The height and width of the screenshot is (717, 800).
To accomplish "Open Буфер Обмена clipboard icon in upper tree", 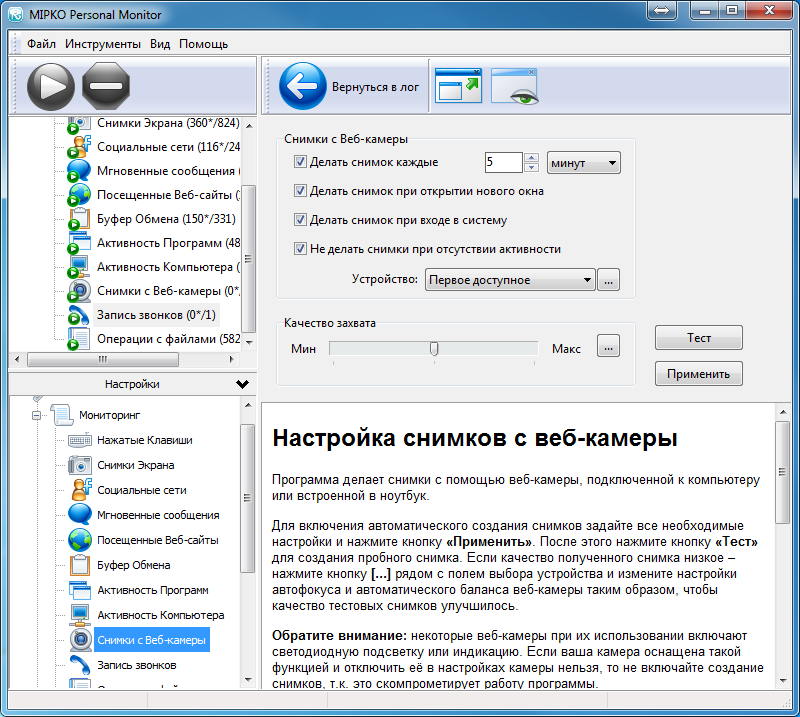I will point(79,219).
